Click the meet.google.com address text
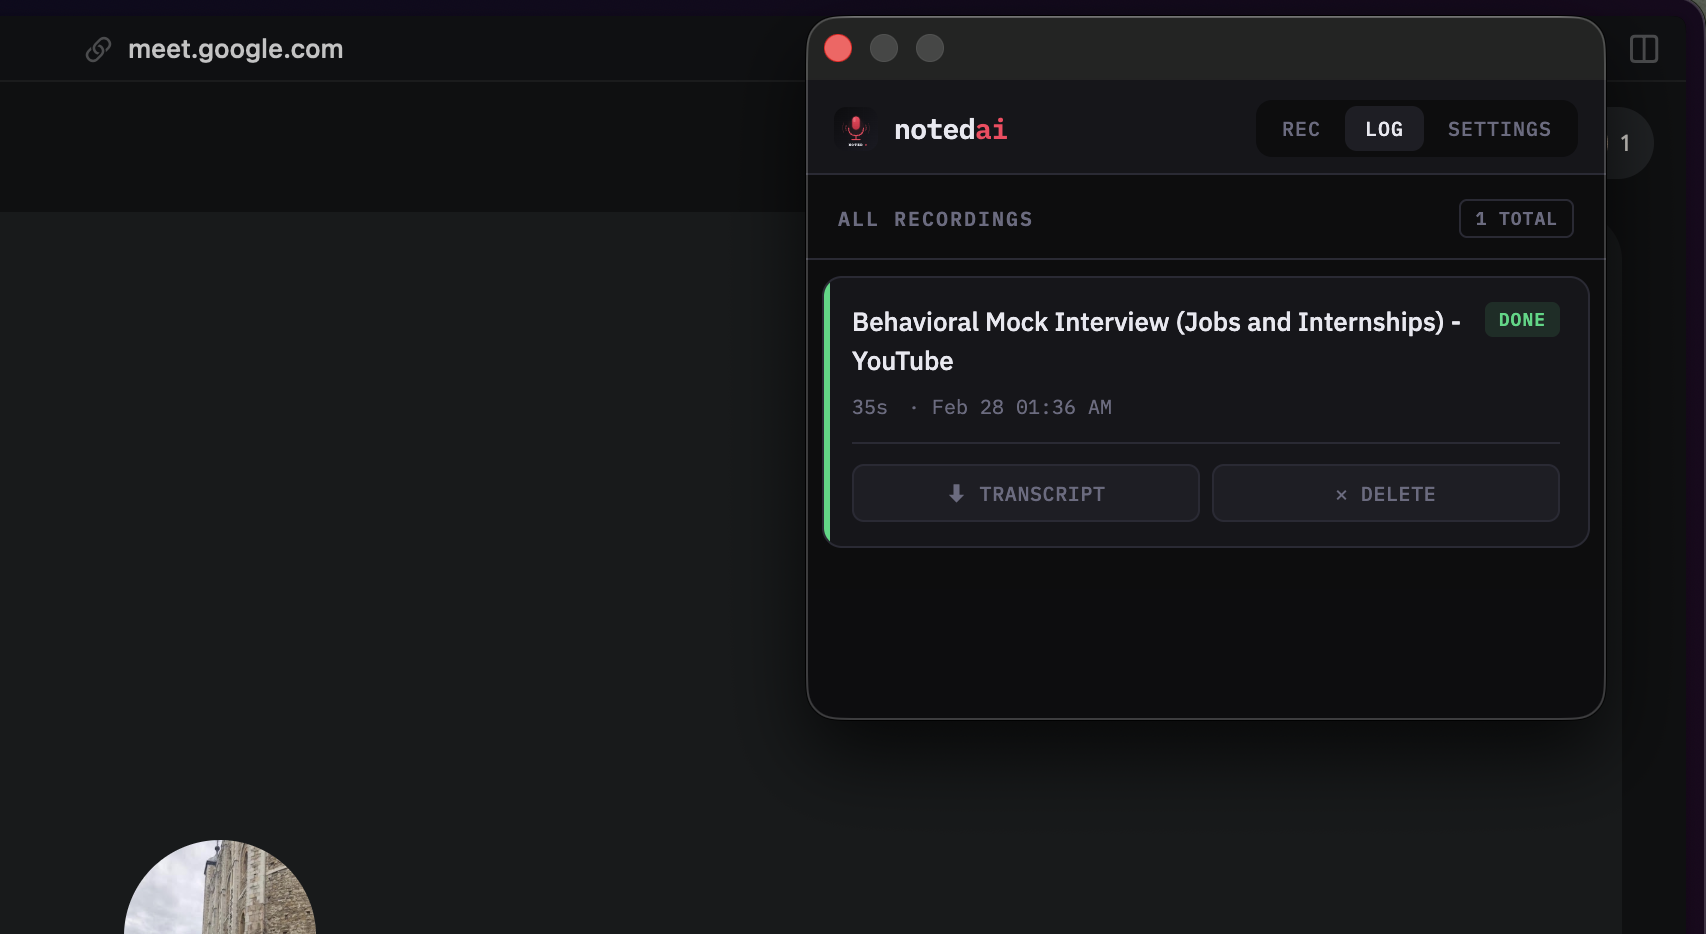The height and width of the screenshot is (934, 1706). (236, 49)
